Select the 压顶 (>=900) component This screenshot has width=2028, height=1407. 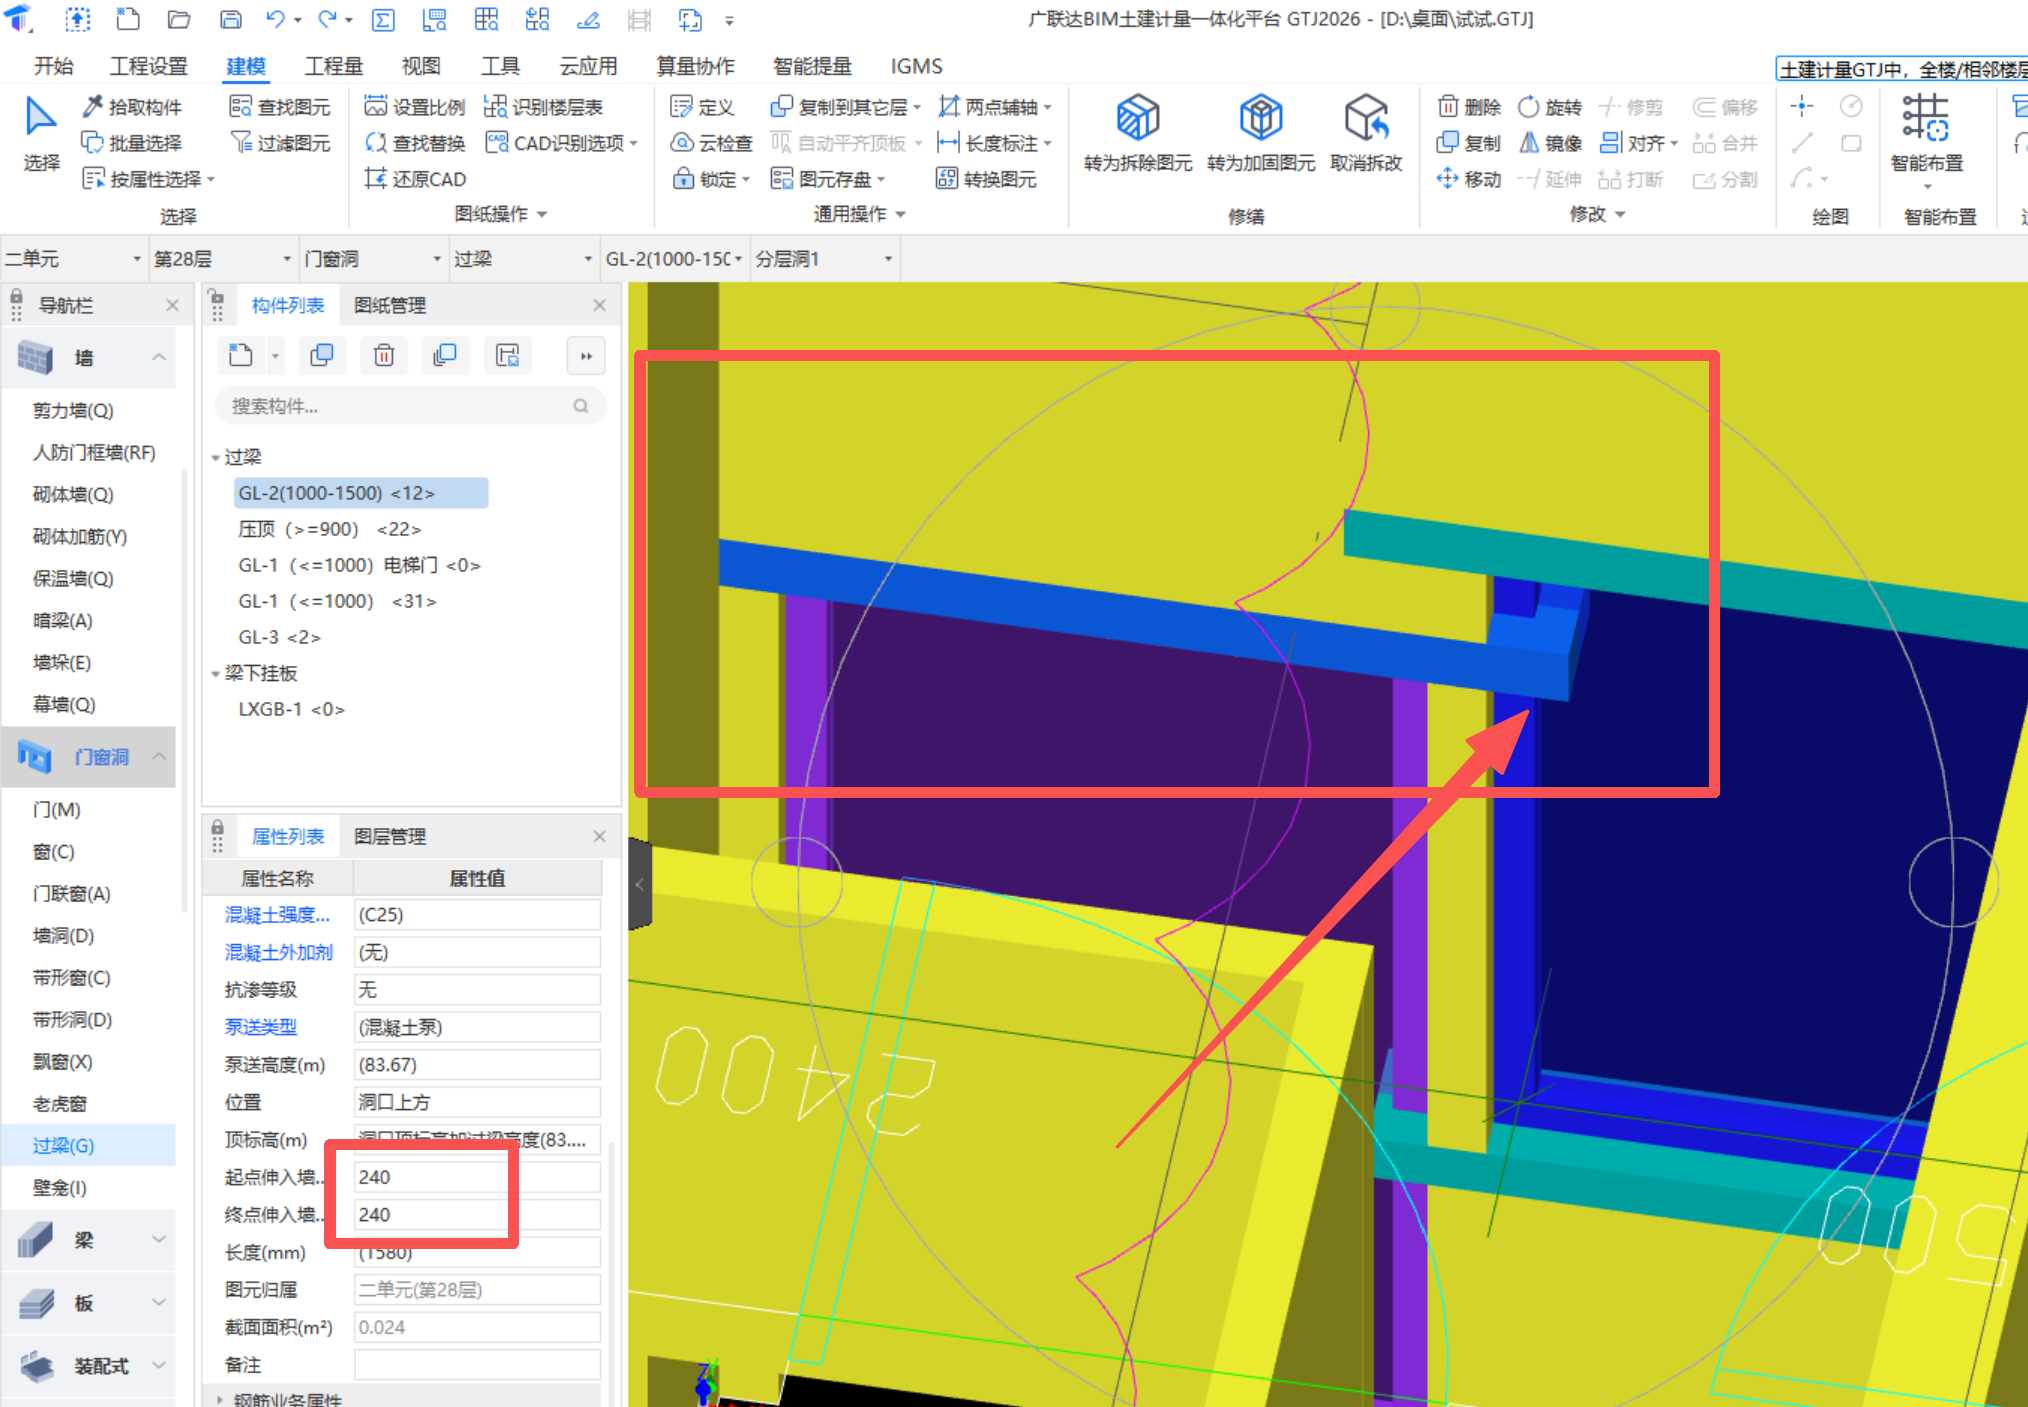pos(329,529)
